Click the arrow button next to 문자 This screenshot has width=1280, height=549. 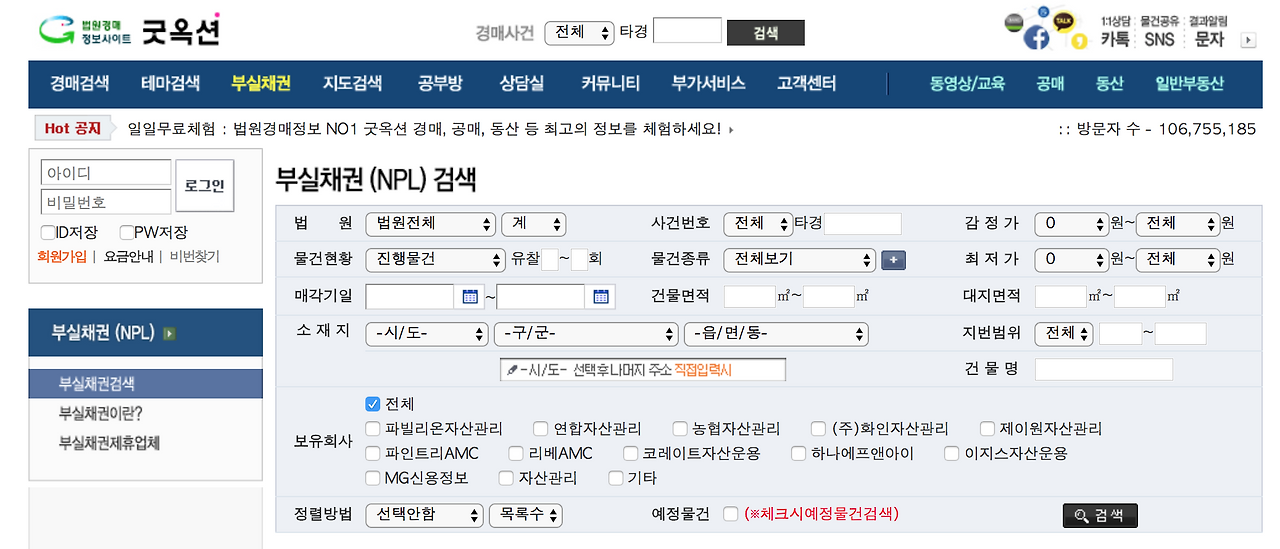[1248, 40]
